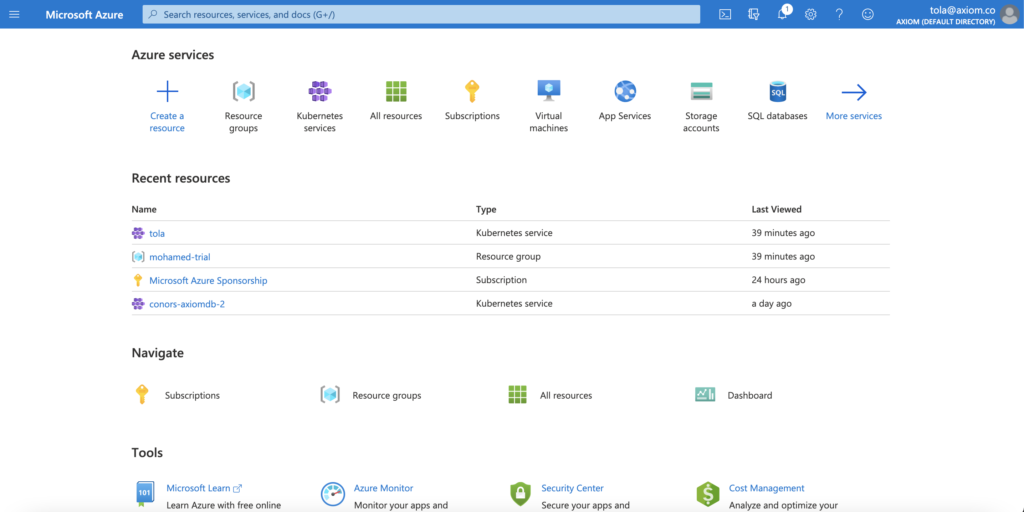
Task: Click the mohamed-trial resource group icon
Action: [138, 257]
